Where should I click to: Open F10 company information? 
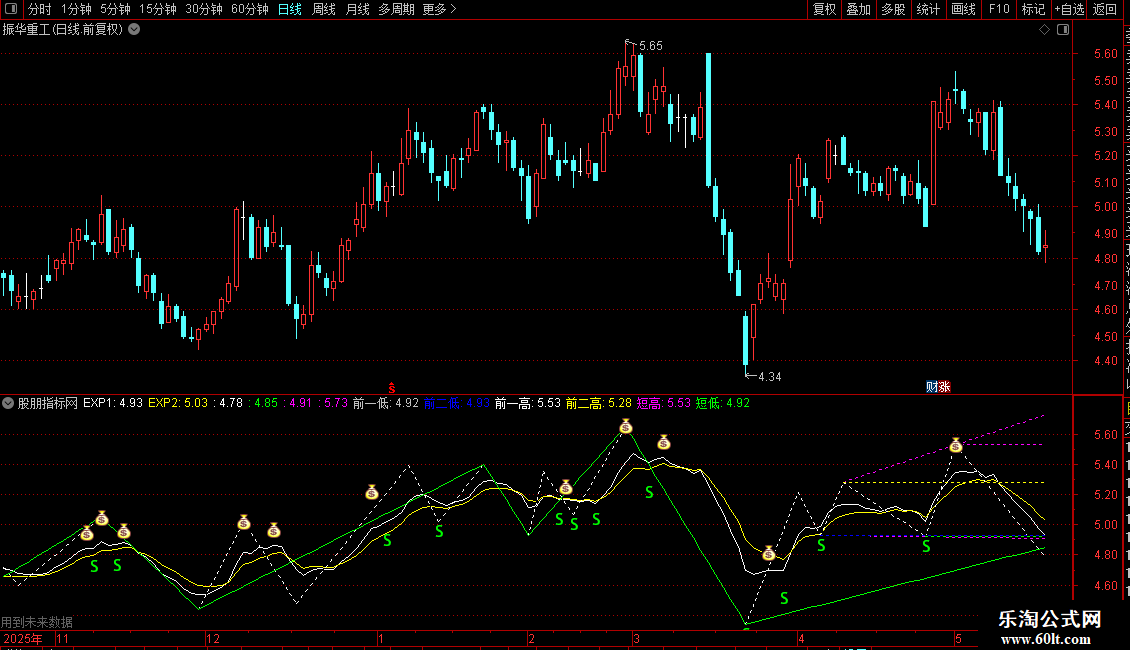999,9
